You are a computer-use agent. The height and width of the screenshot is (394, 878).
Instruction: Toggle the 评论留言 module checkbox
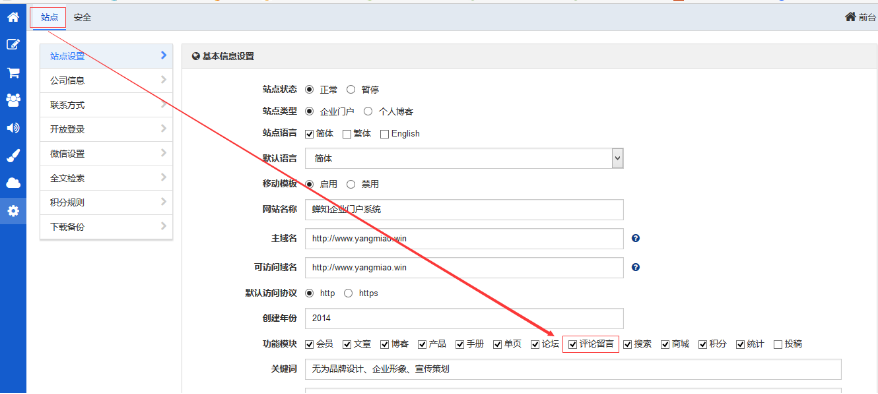click(572, 345)
